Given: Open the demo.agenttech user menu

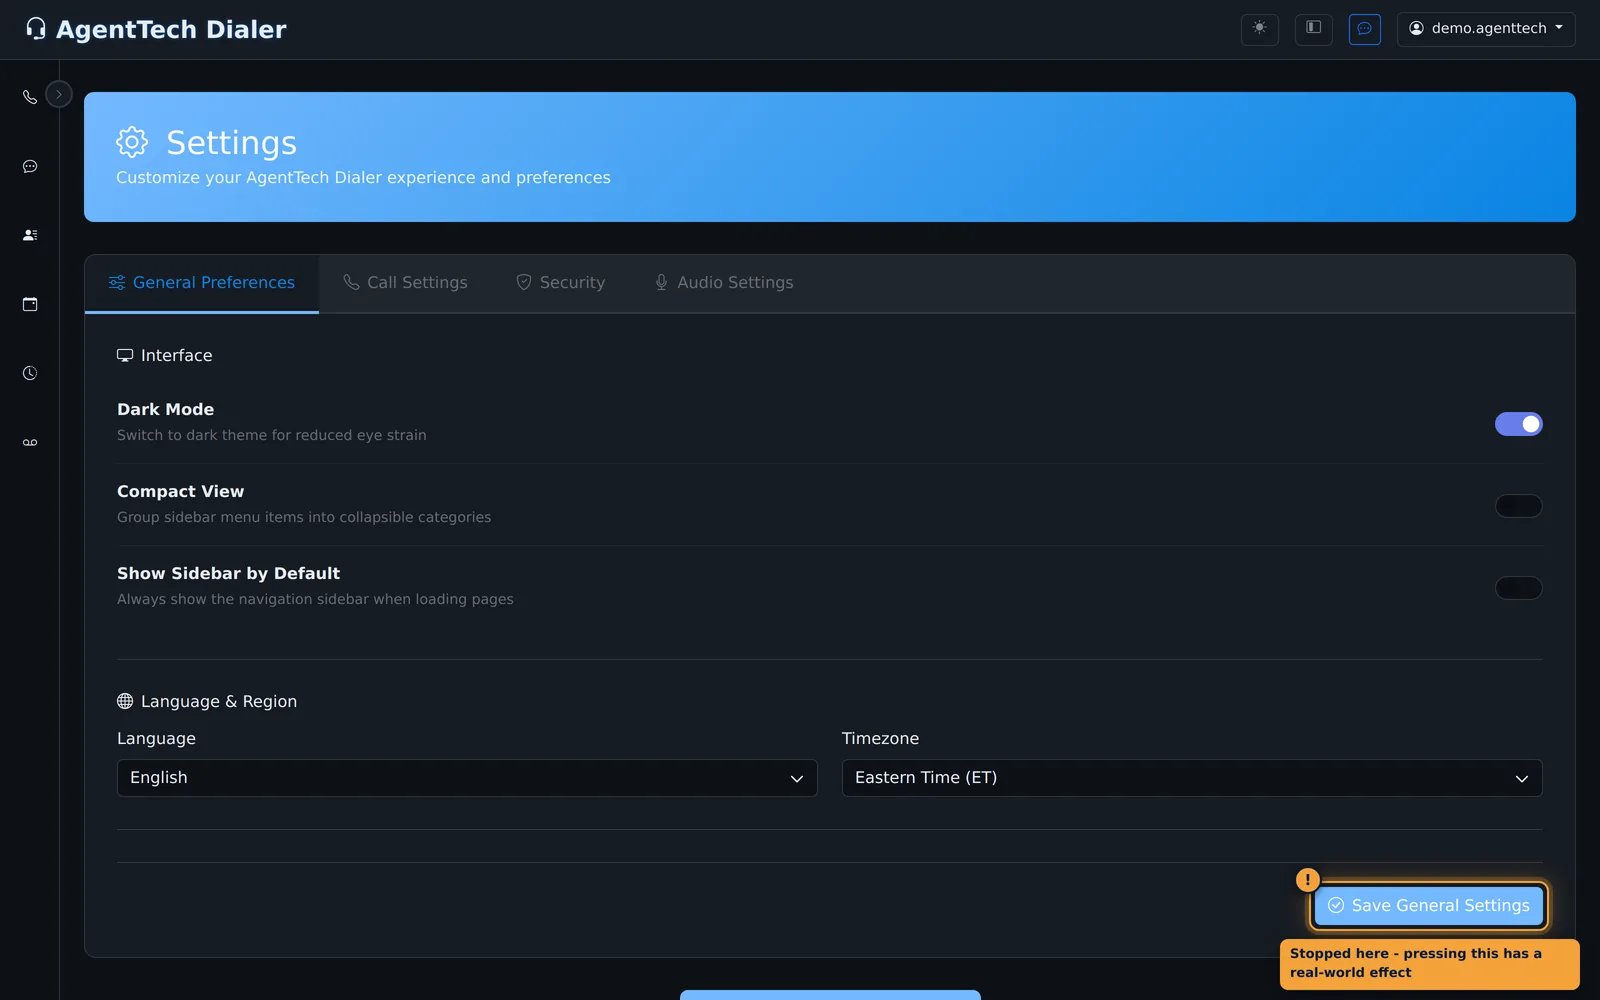Looking at the screenshot, I should click(1486, 28).
